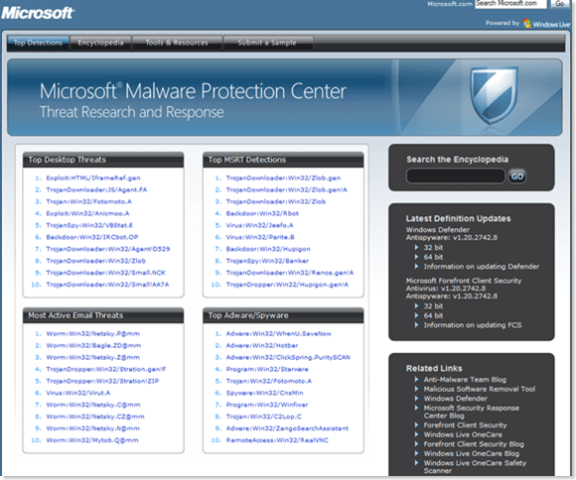Open TrojanDownloader:JS/Agent.FA link
The image size is (576, 480).
[x=97, y=190]
